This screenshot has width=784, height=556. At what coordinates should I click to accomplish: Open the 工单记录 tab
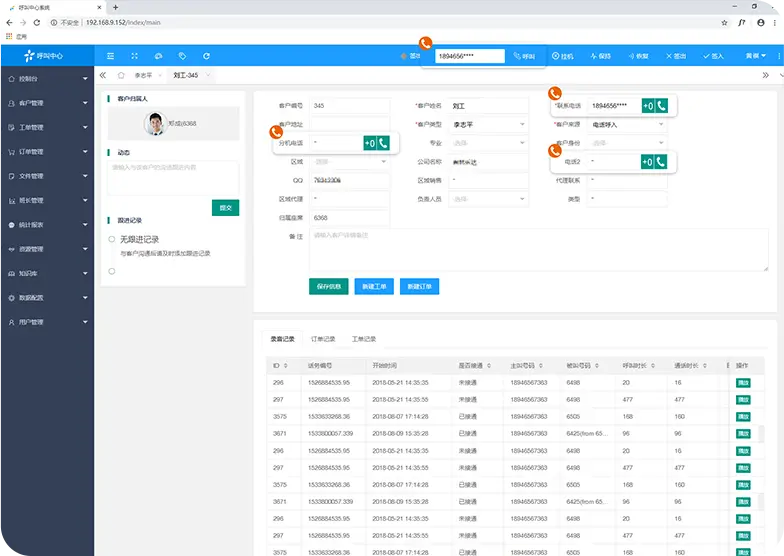[364, 339]
